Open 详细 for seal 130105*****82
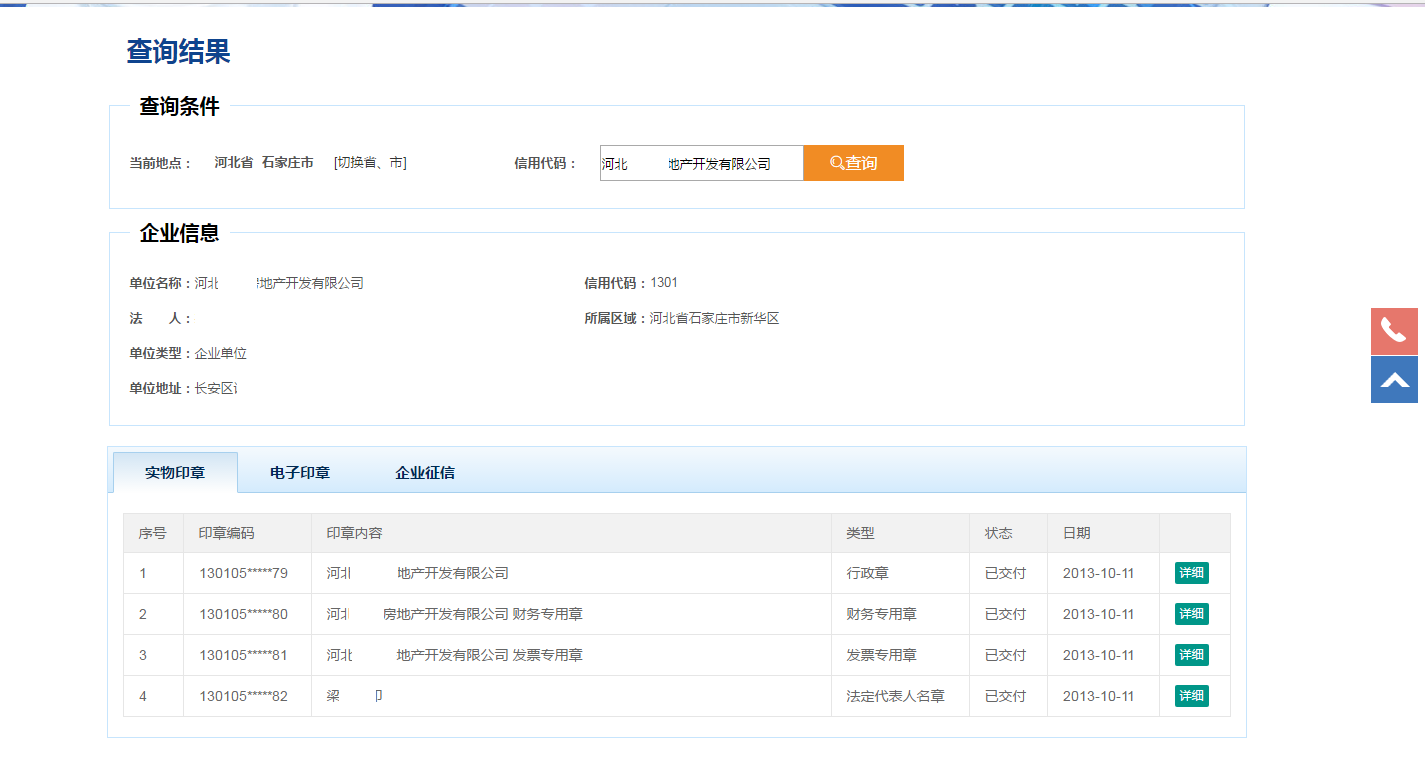1425x778 pixels. point(1192,696)
